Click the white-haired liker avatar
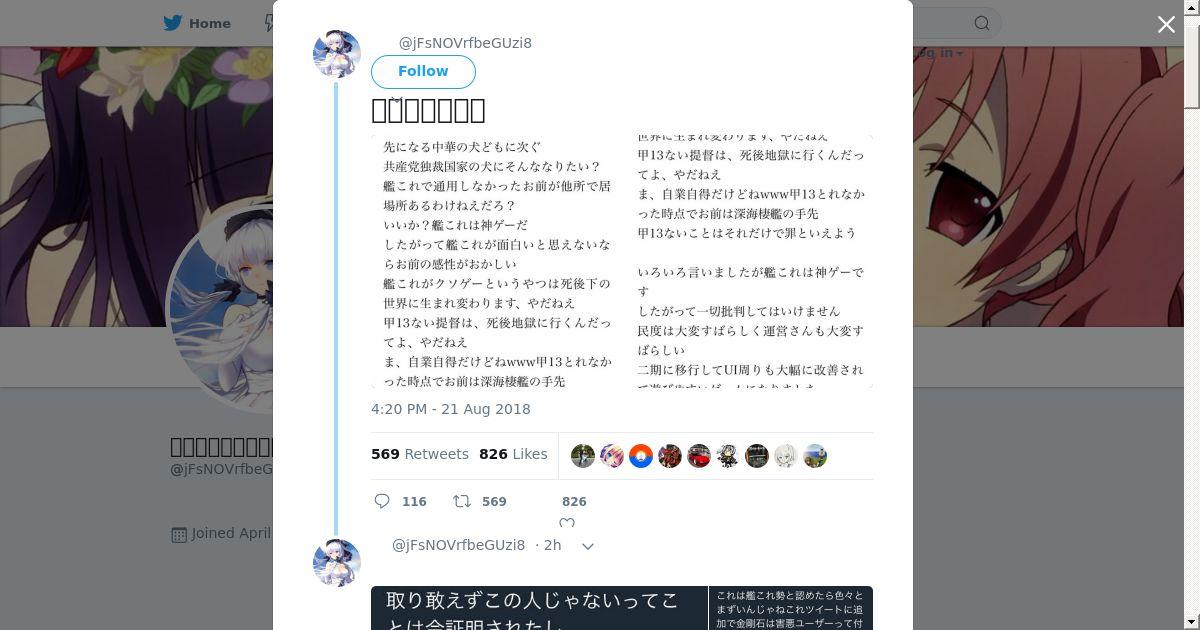Viewport: 1200px width, 630px height. (786, 456)
